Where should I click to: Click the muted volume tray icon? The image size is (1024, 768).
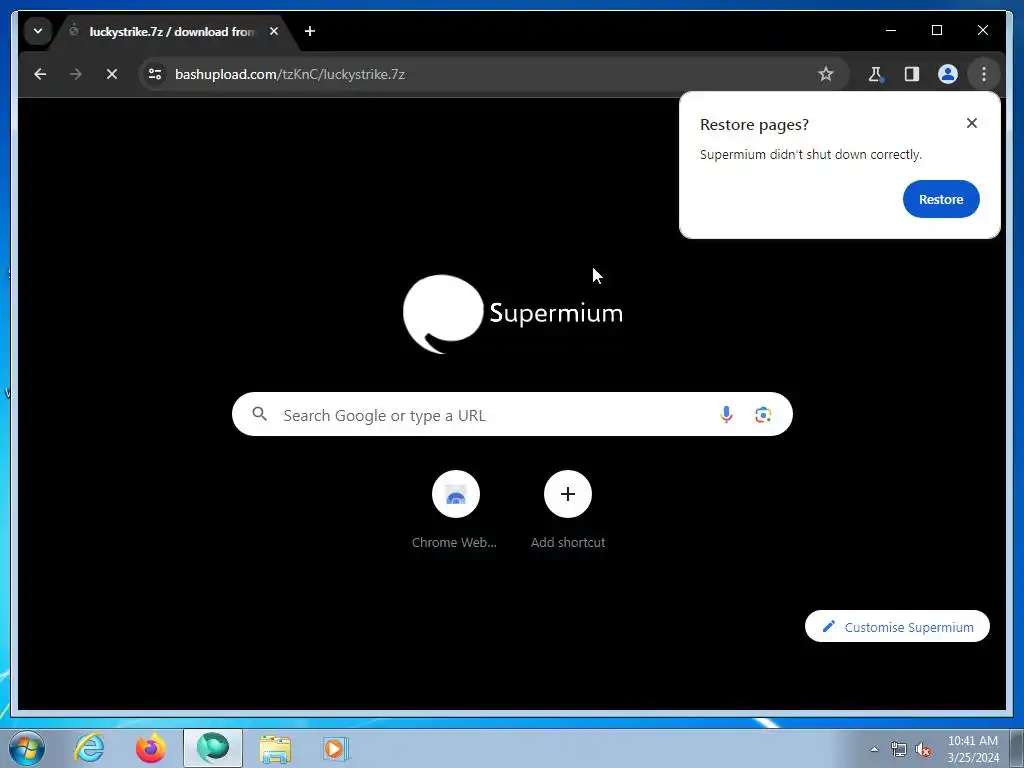click(x=923, y=749)
